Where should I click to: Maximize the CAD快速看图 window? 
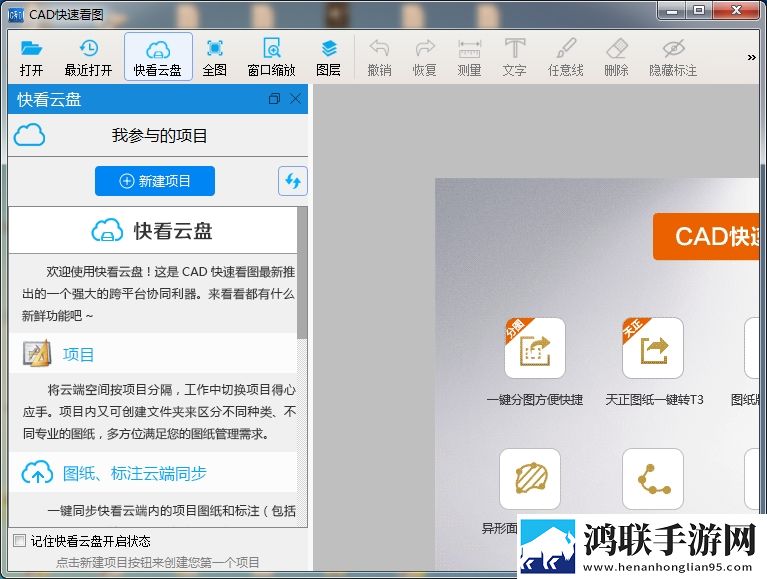tap(699, 11)
